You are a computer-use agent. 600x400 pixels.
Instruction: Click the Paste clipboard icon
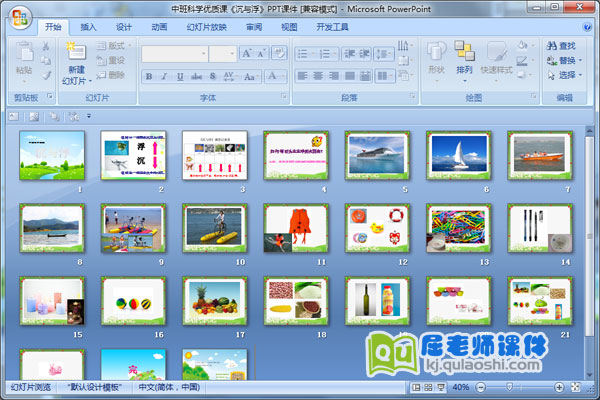click(x=24, y=52)
